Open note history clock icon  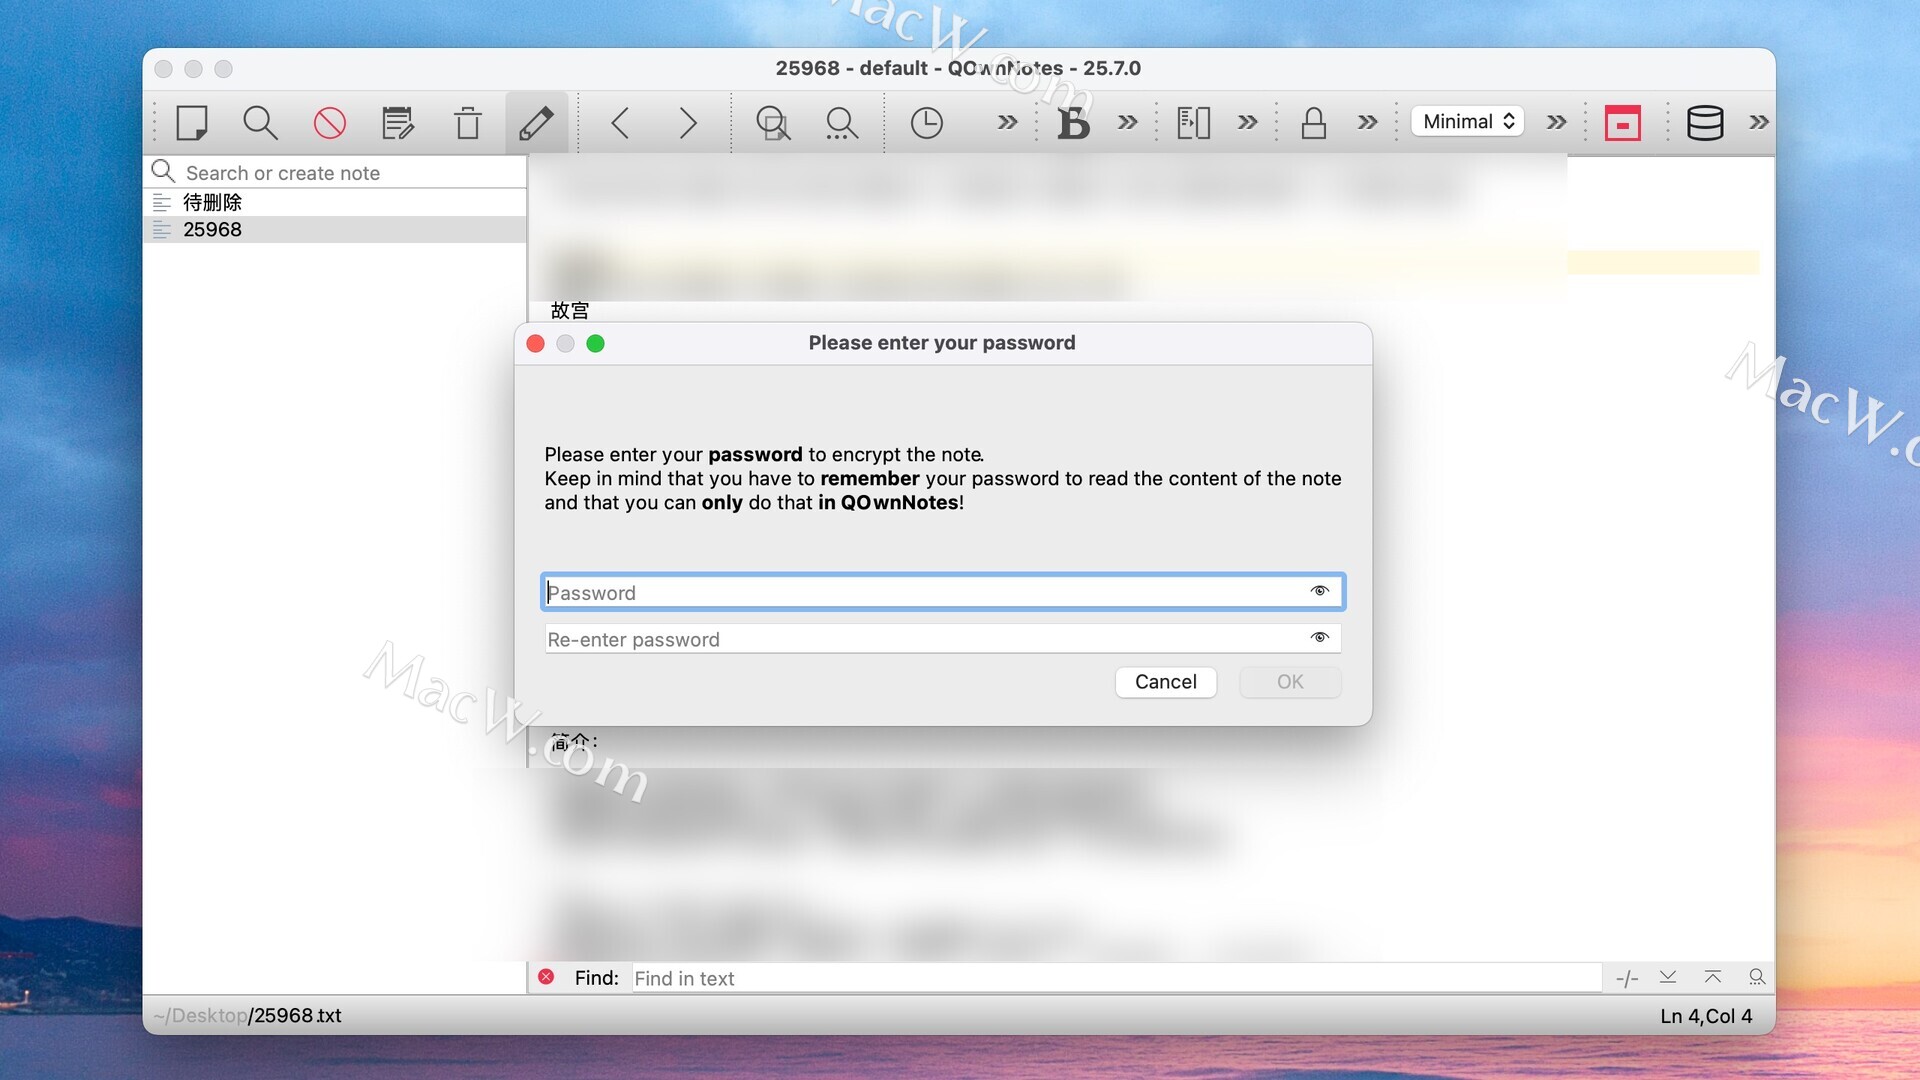pyautogui.click(x=926, y=123)
